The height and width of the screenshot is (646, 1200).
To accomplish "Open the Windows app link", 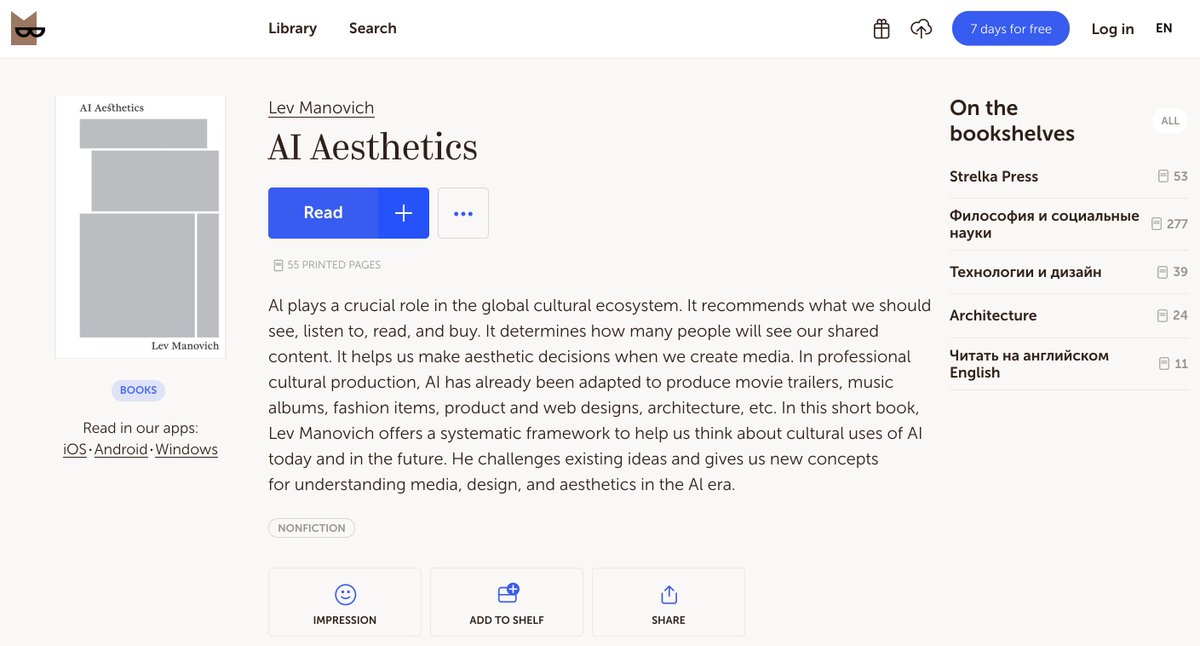I will (x=187, y=450).
